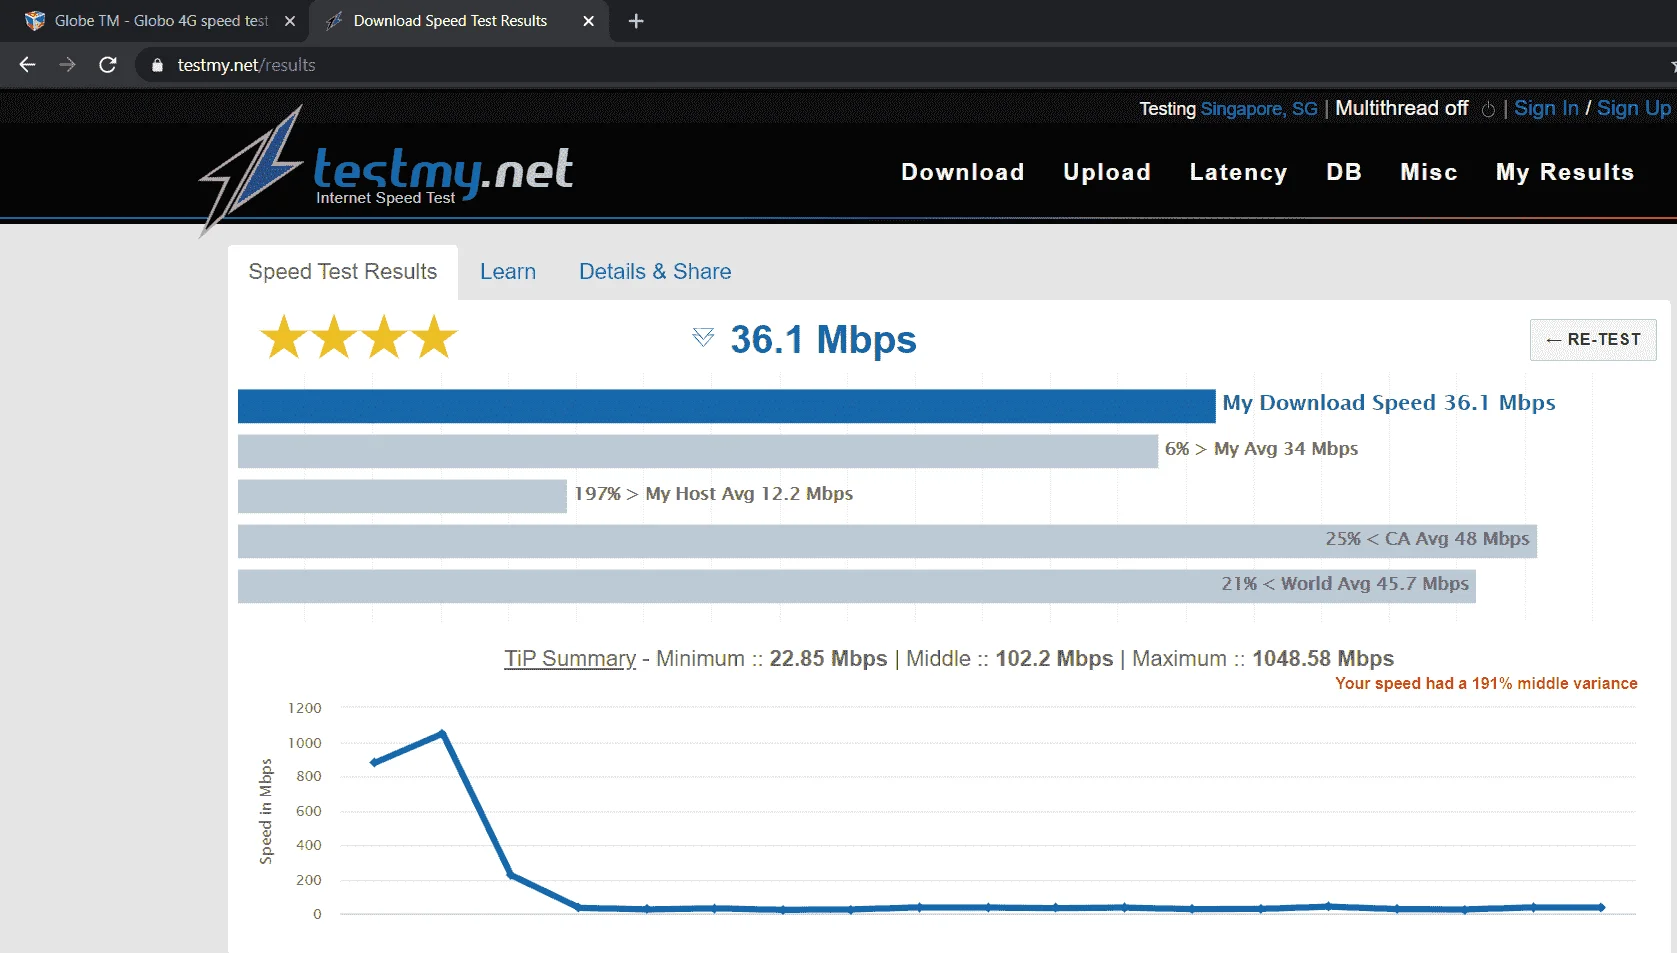This screenshot has width=1677, height=953.
Task: Click the RE-TEST button
Action: click(x=1593, y=340)
